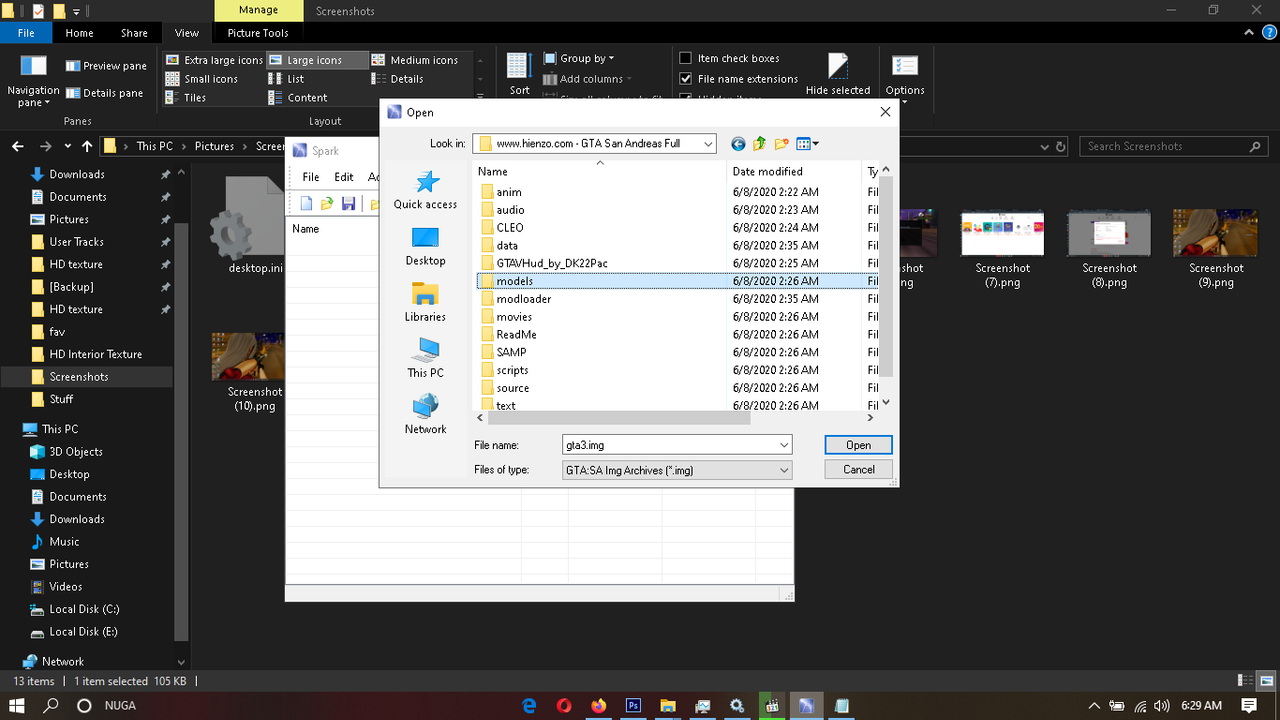Expand the File name combo box arrow

(x=784, y=445)
